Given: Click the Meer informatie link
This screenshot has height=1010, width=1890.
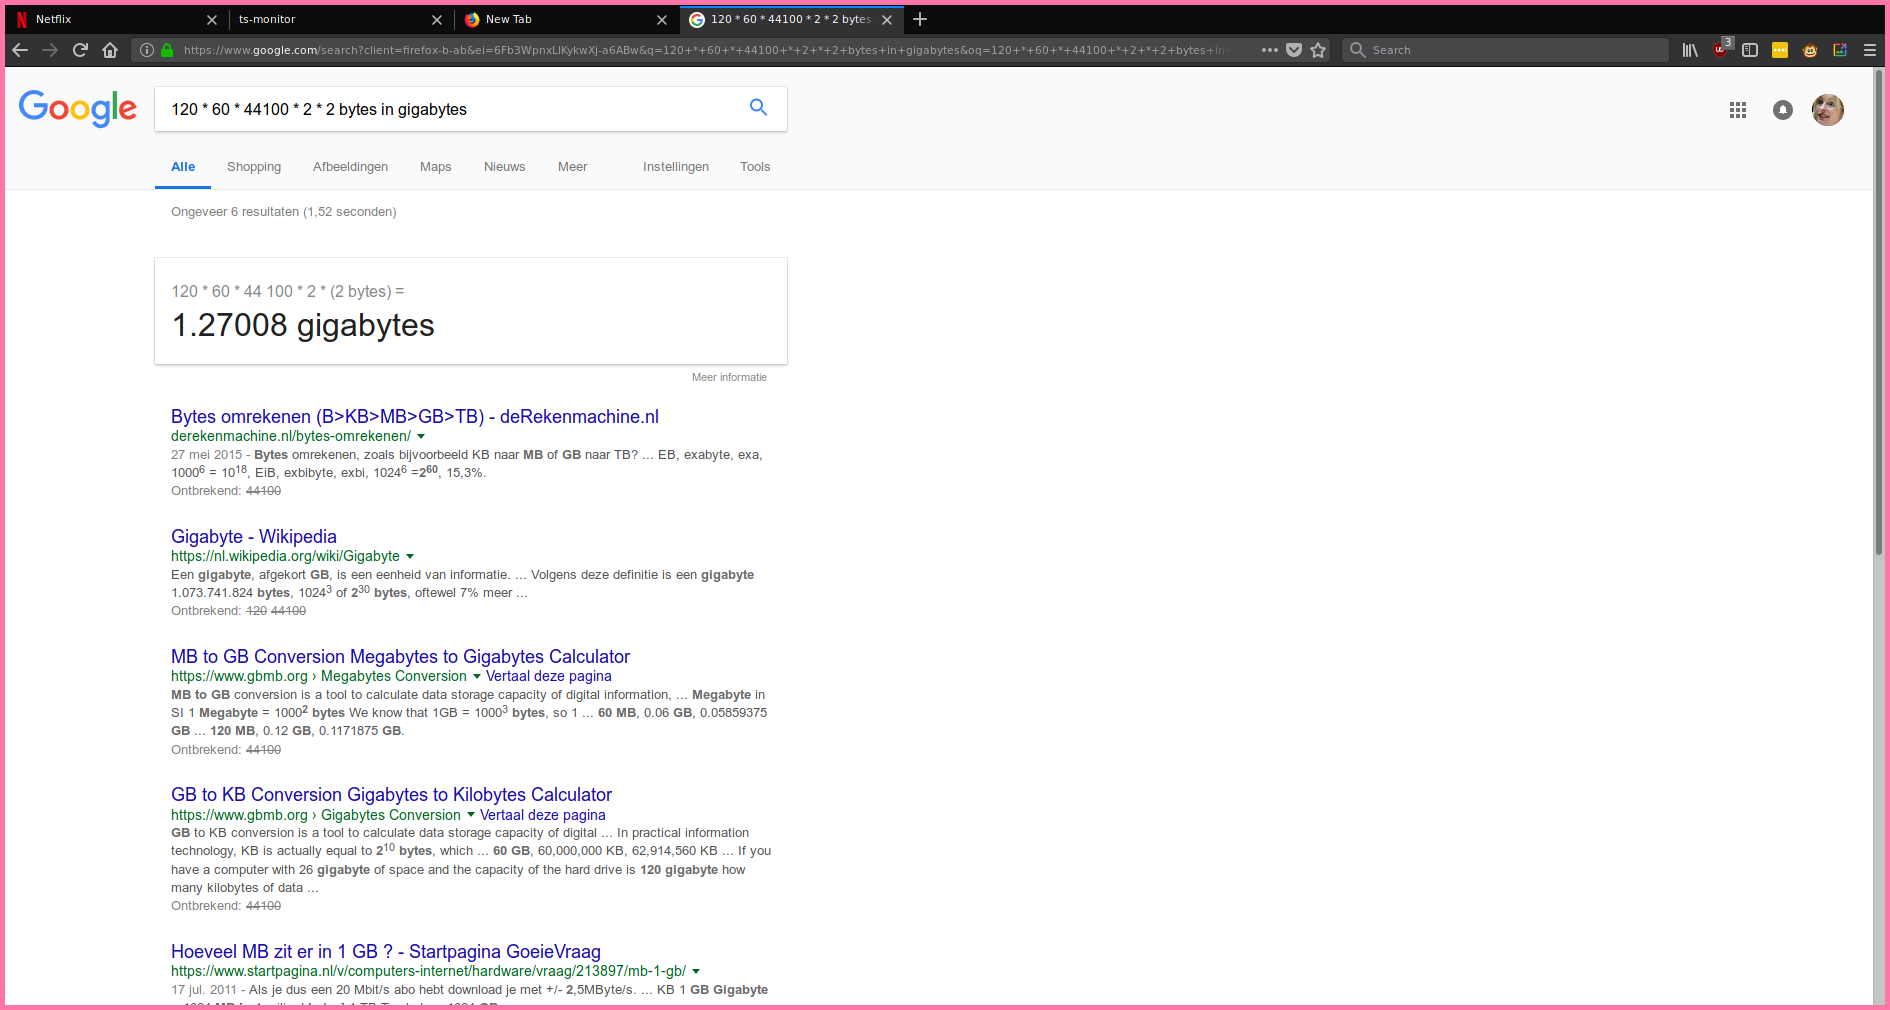Looking at the screenshot, I should [729, 378].
